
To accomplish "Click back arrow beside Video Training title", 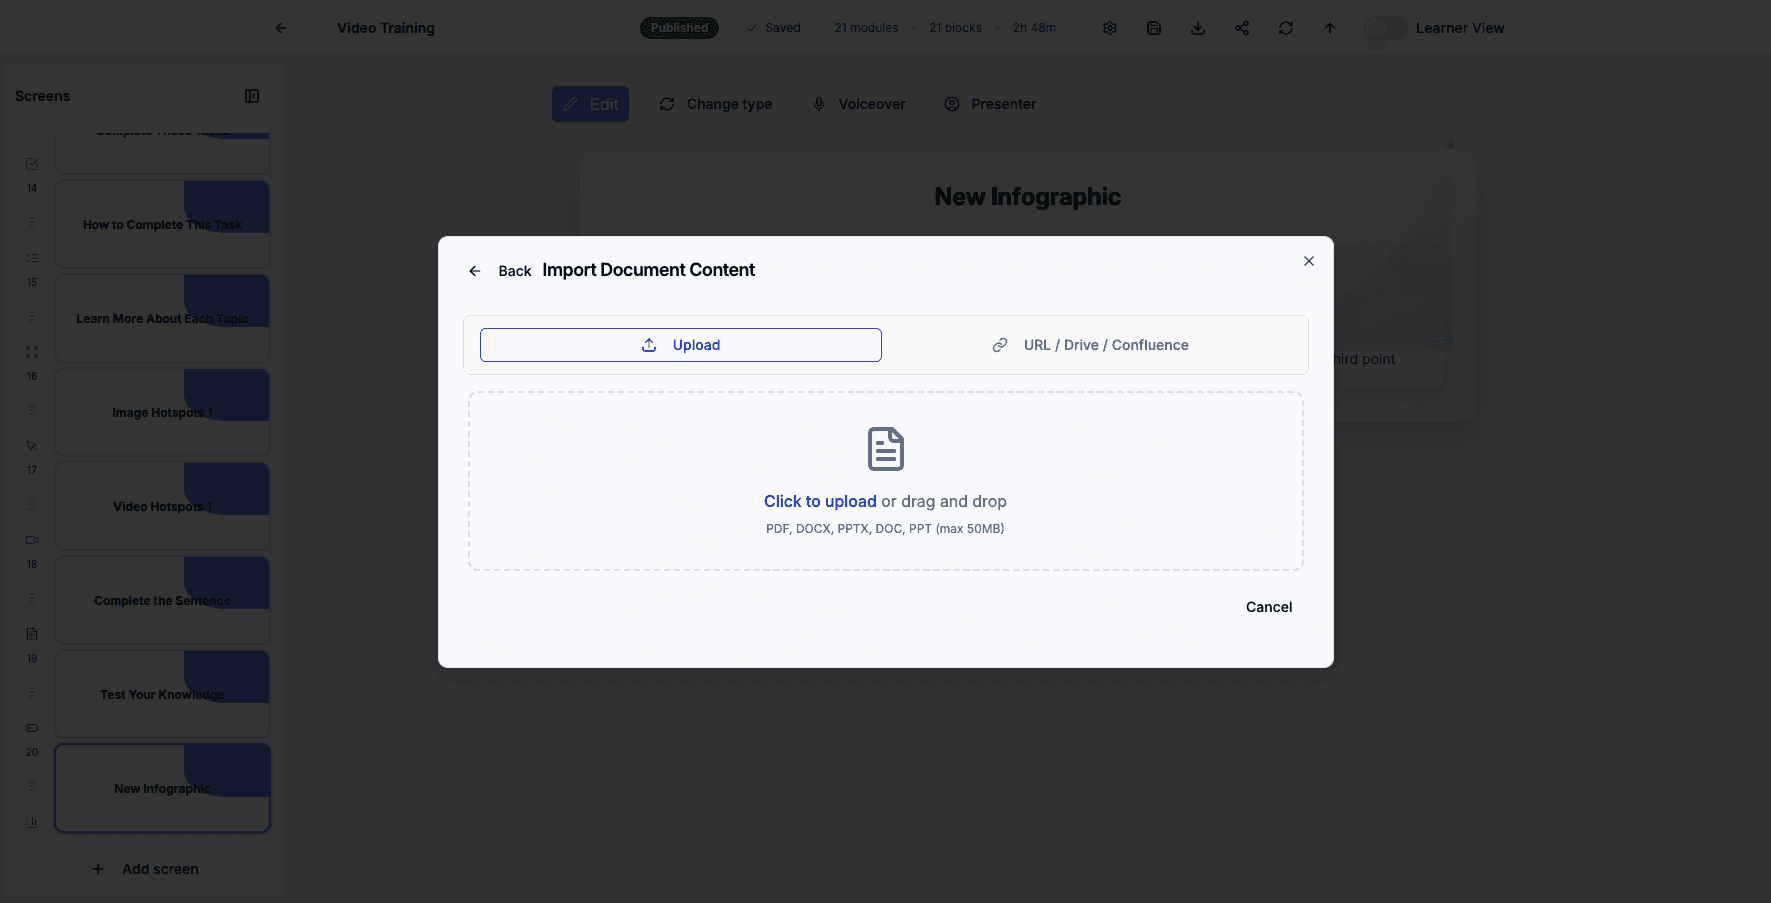I will (281, 28).
